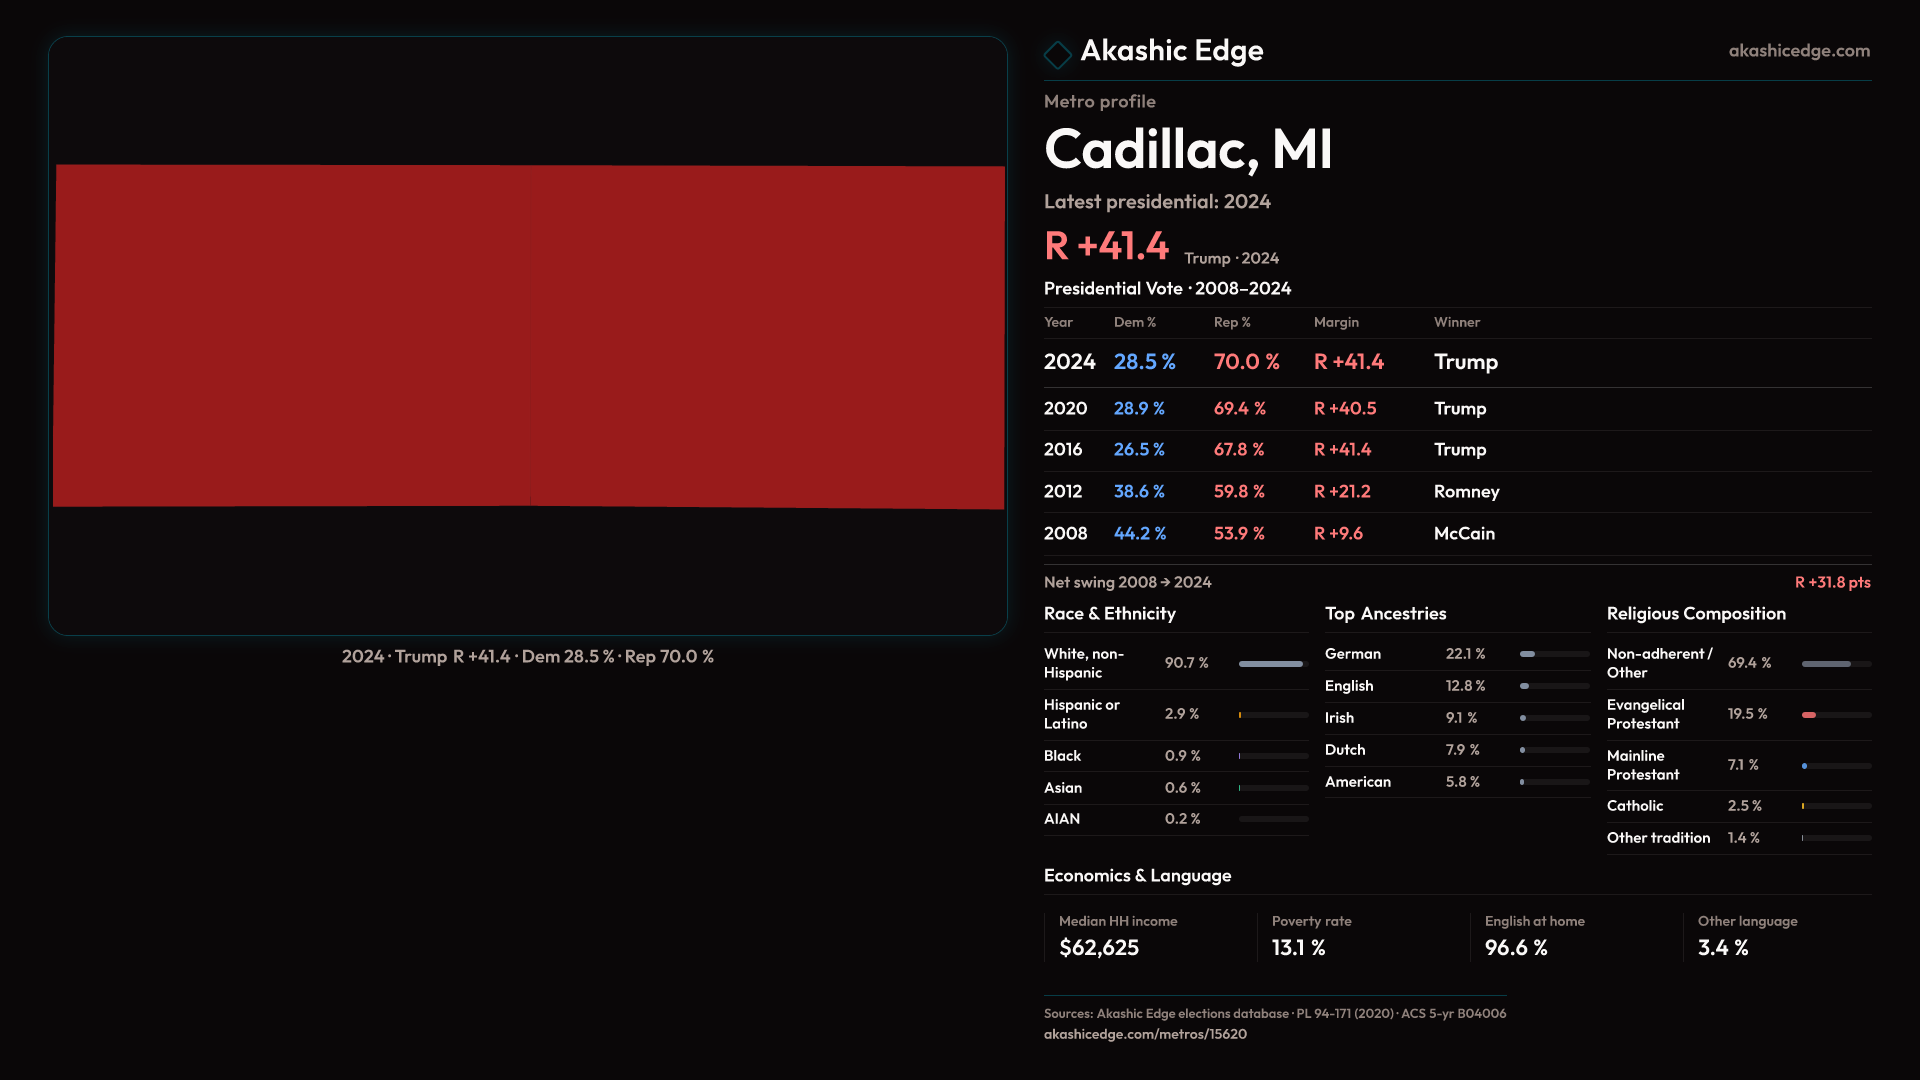The width and height of the screenshot is (1920, 1080).
Task: Click the 2012 Romney winner cell
Action: point(1466,492)
